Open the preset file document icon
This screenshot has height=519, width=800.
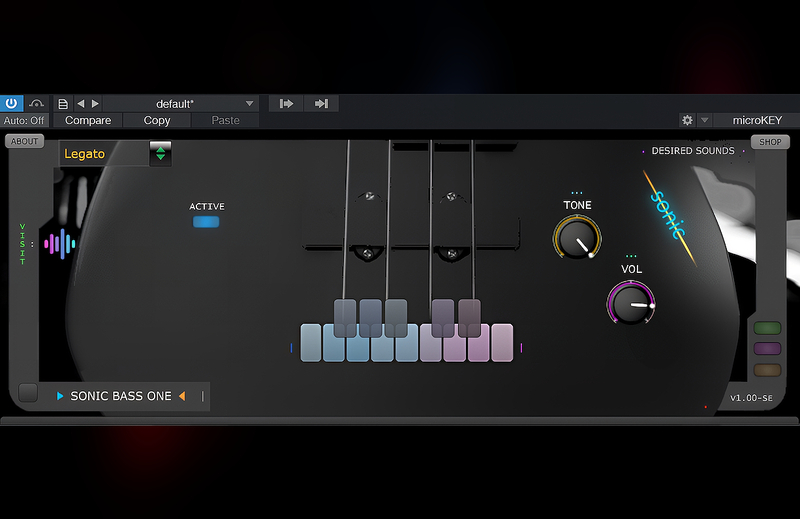(x=63, y=103)
